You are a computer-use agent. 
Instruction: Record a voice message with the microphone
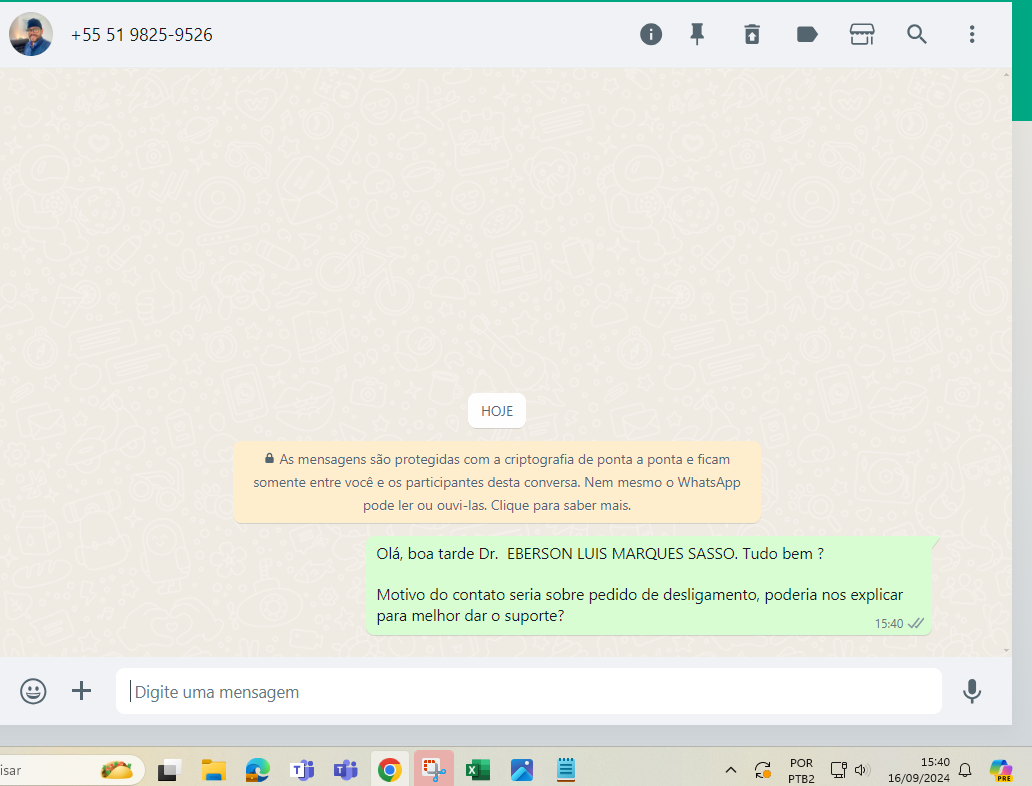click(x=971, y=691)
